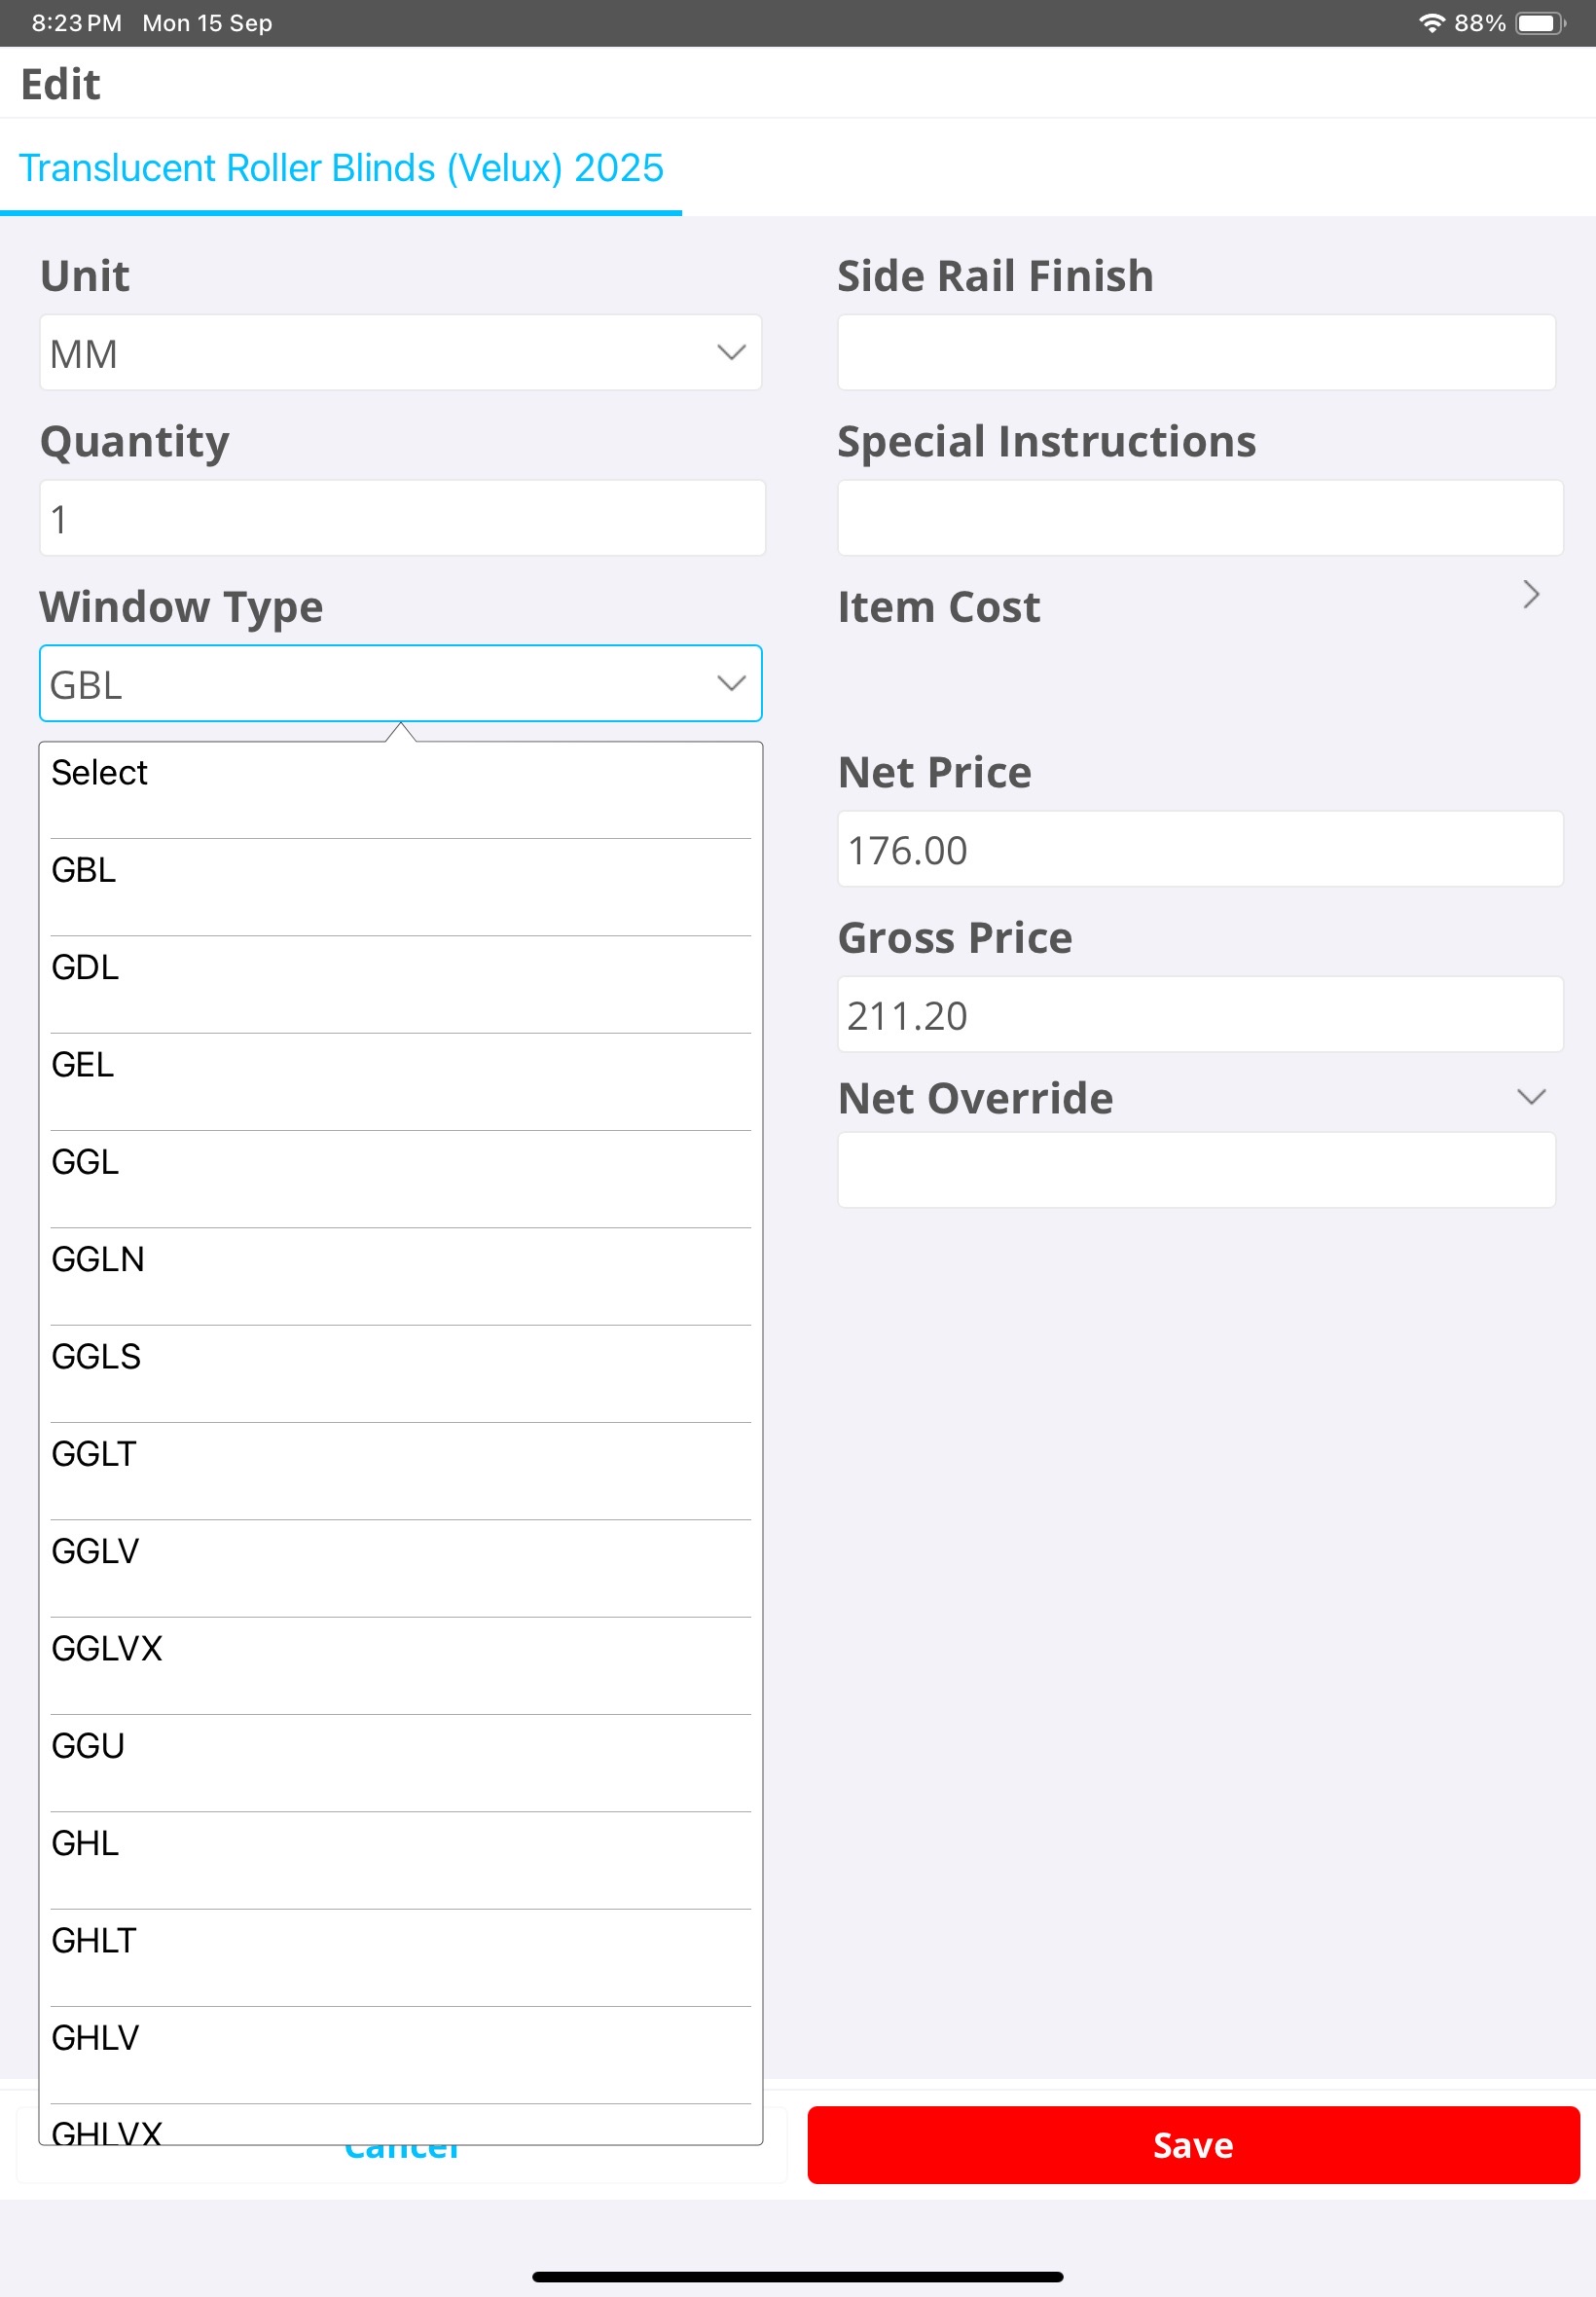This screenshot has height=2297, width=1596.
Task: Expand the Net Override chevron
Action: [x=1530, y=1097]
